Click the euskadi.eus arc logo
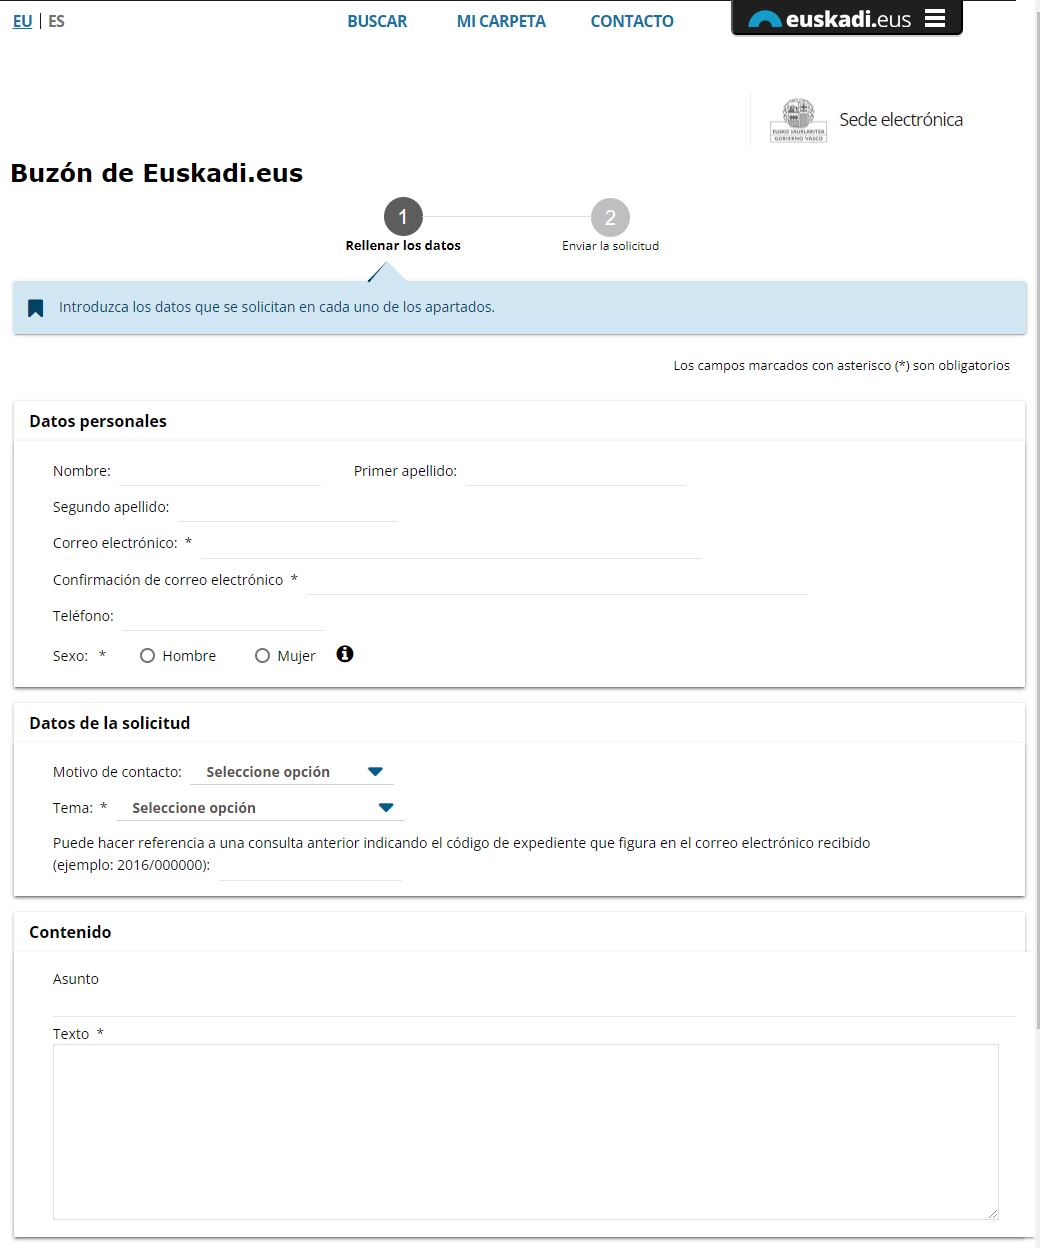 point(765,20)
